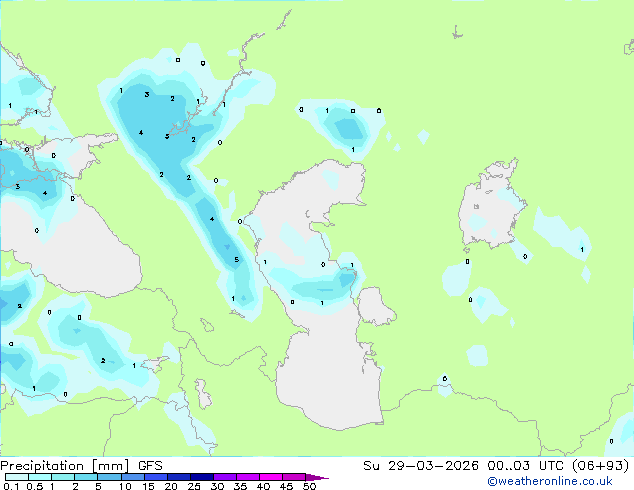Choose the purple swatch between 30 and 35

tap(224, 477)
